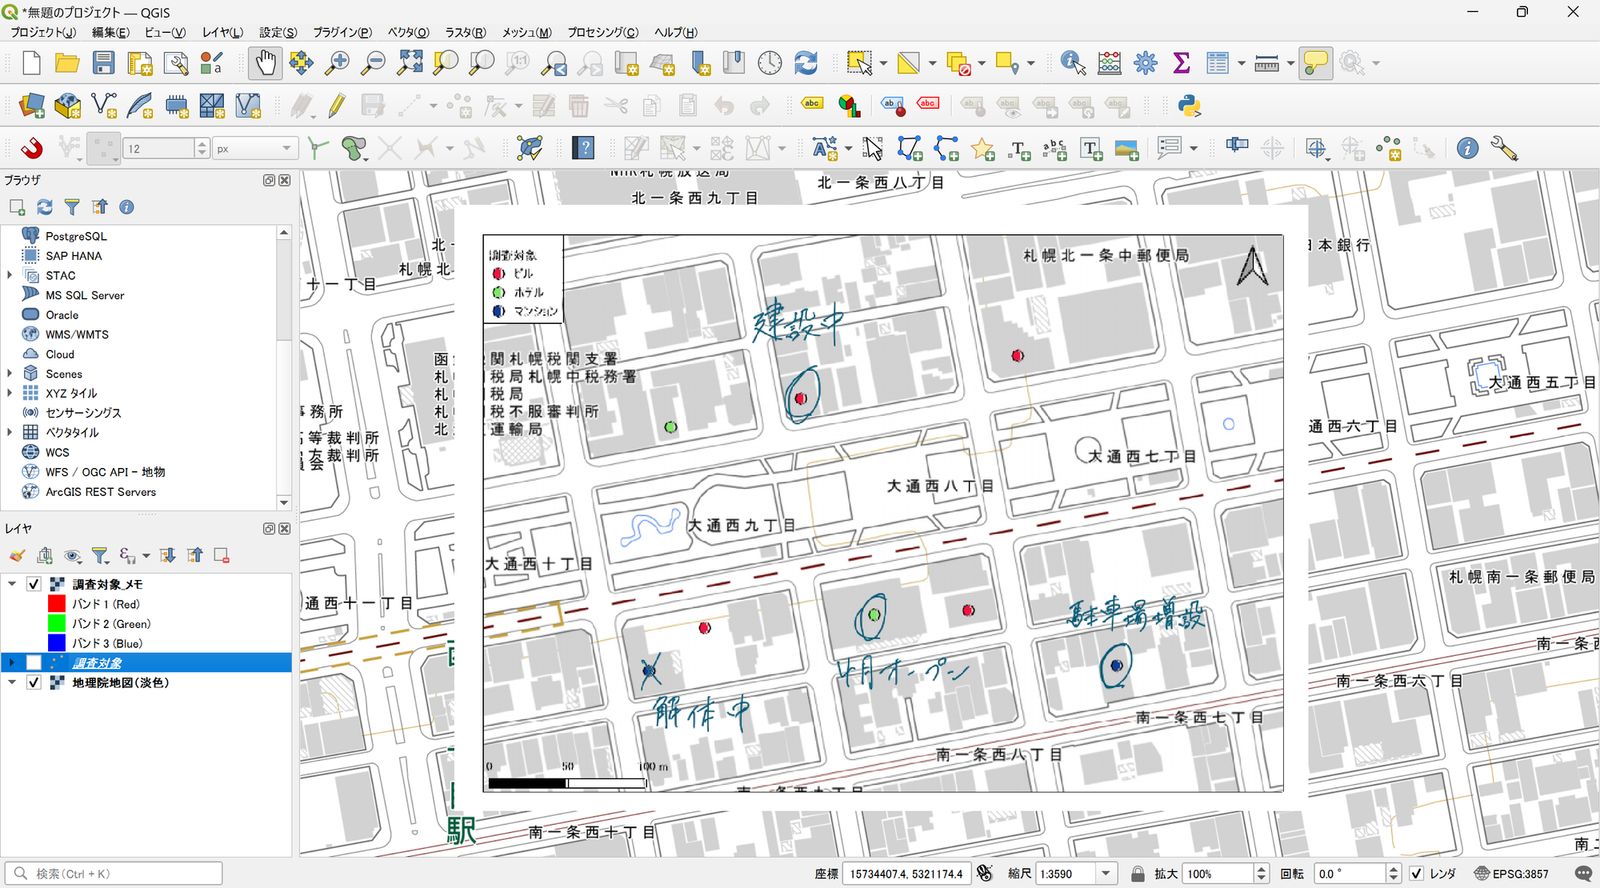
Task: Toggle visibility of 調査対象_メモ layer
Action: [34, 584]
